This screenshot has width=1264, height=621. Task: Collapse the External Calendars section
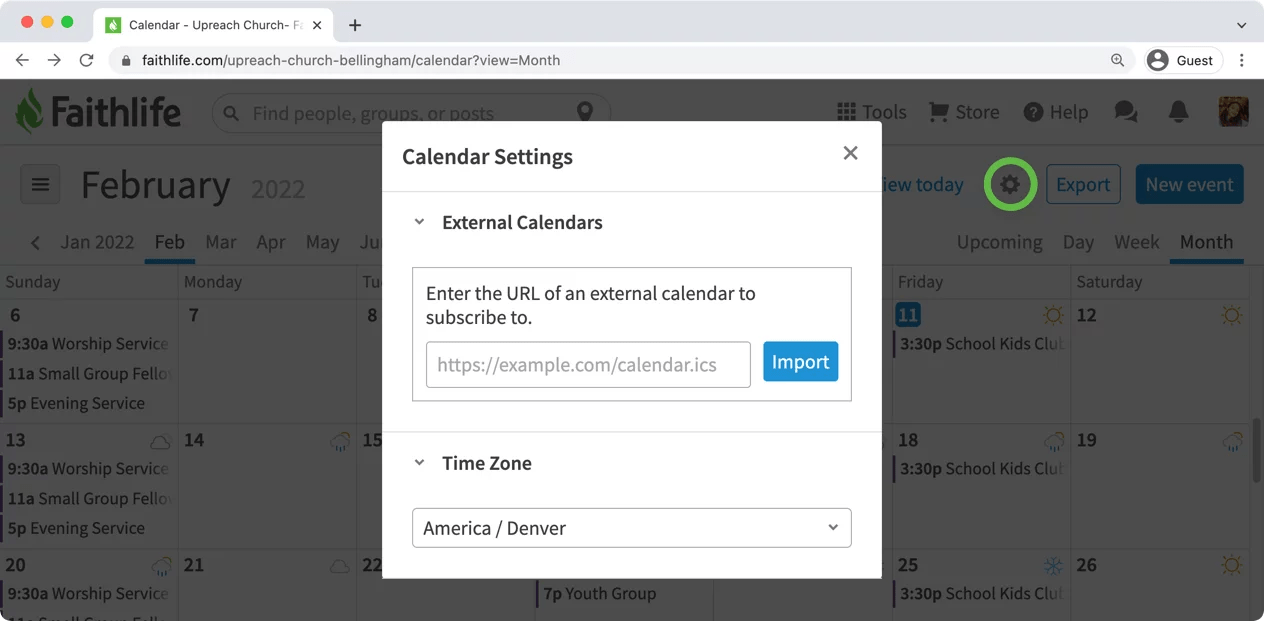click(419, 222)
